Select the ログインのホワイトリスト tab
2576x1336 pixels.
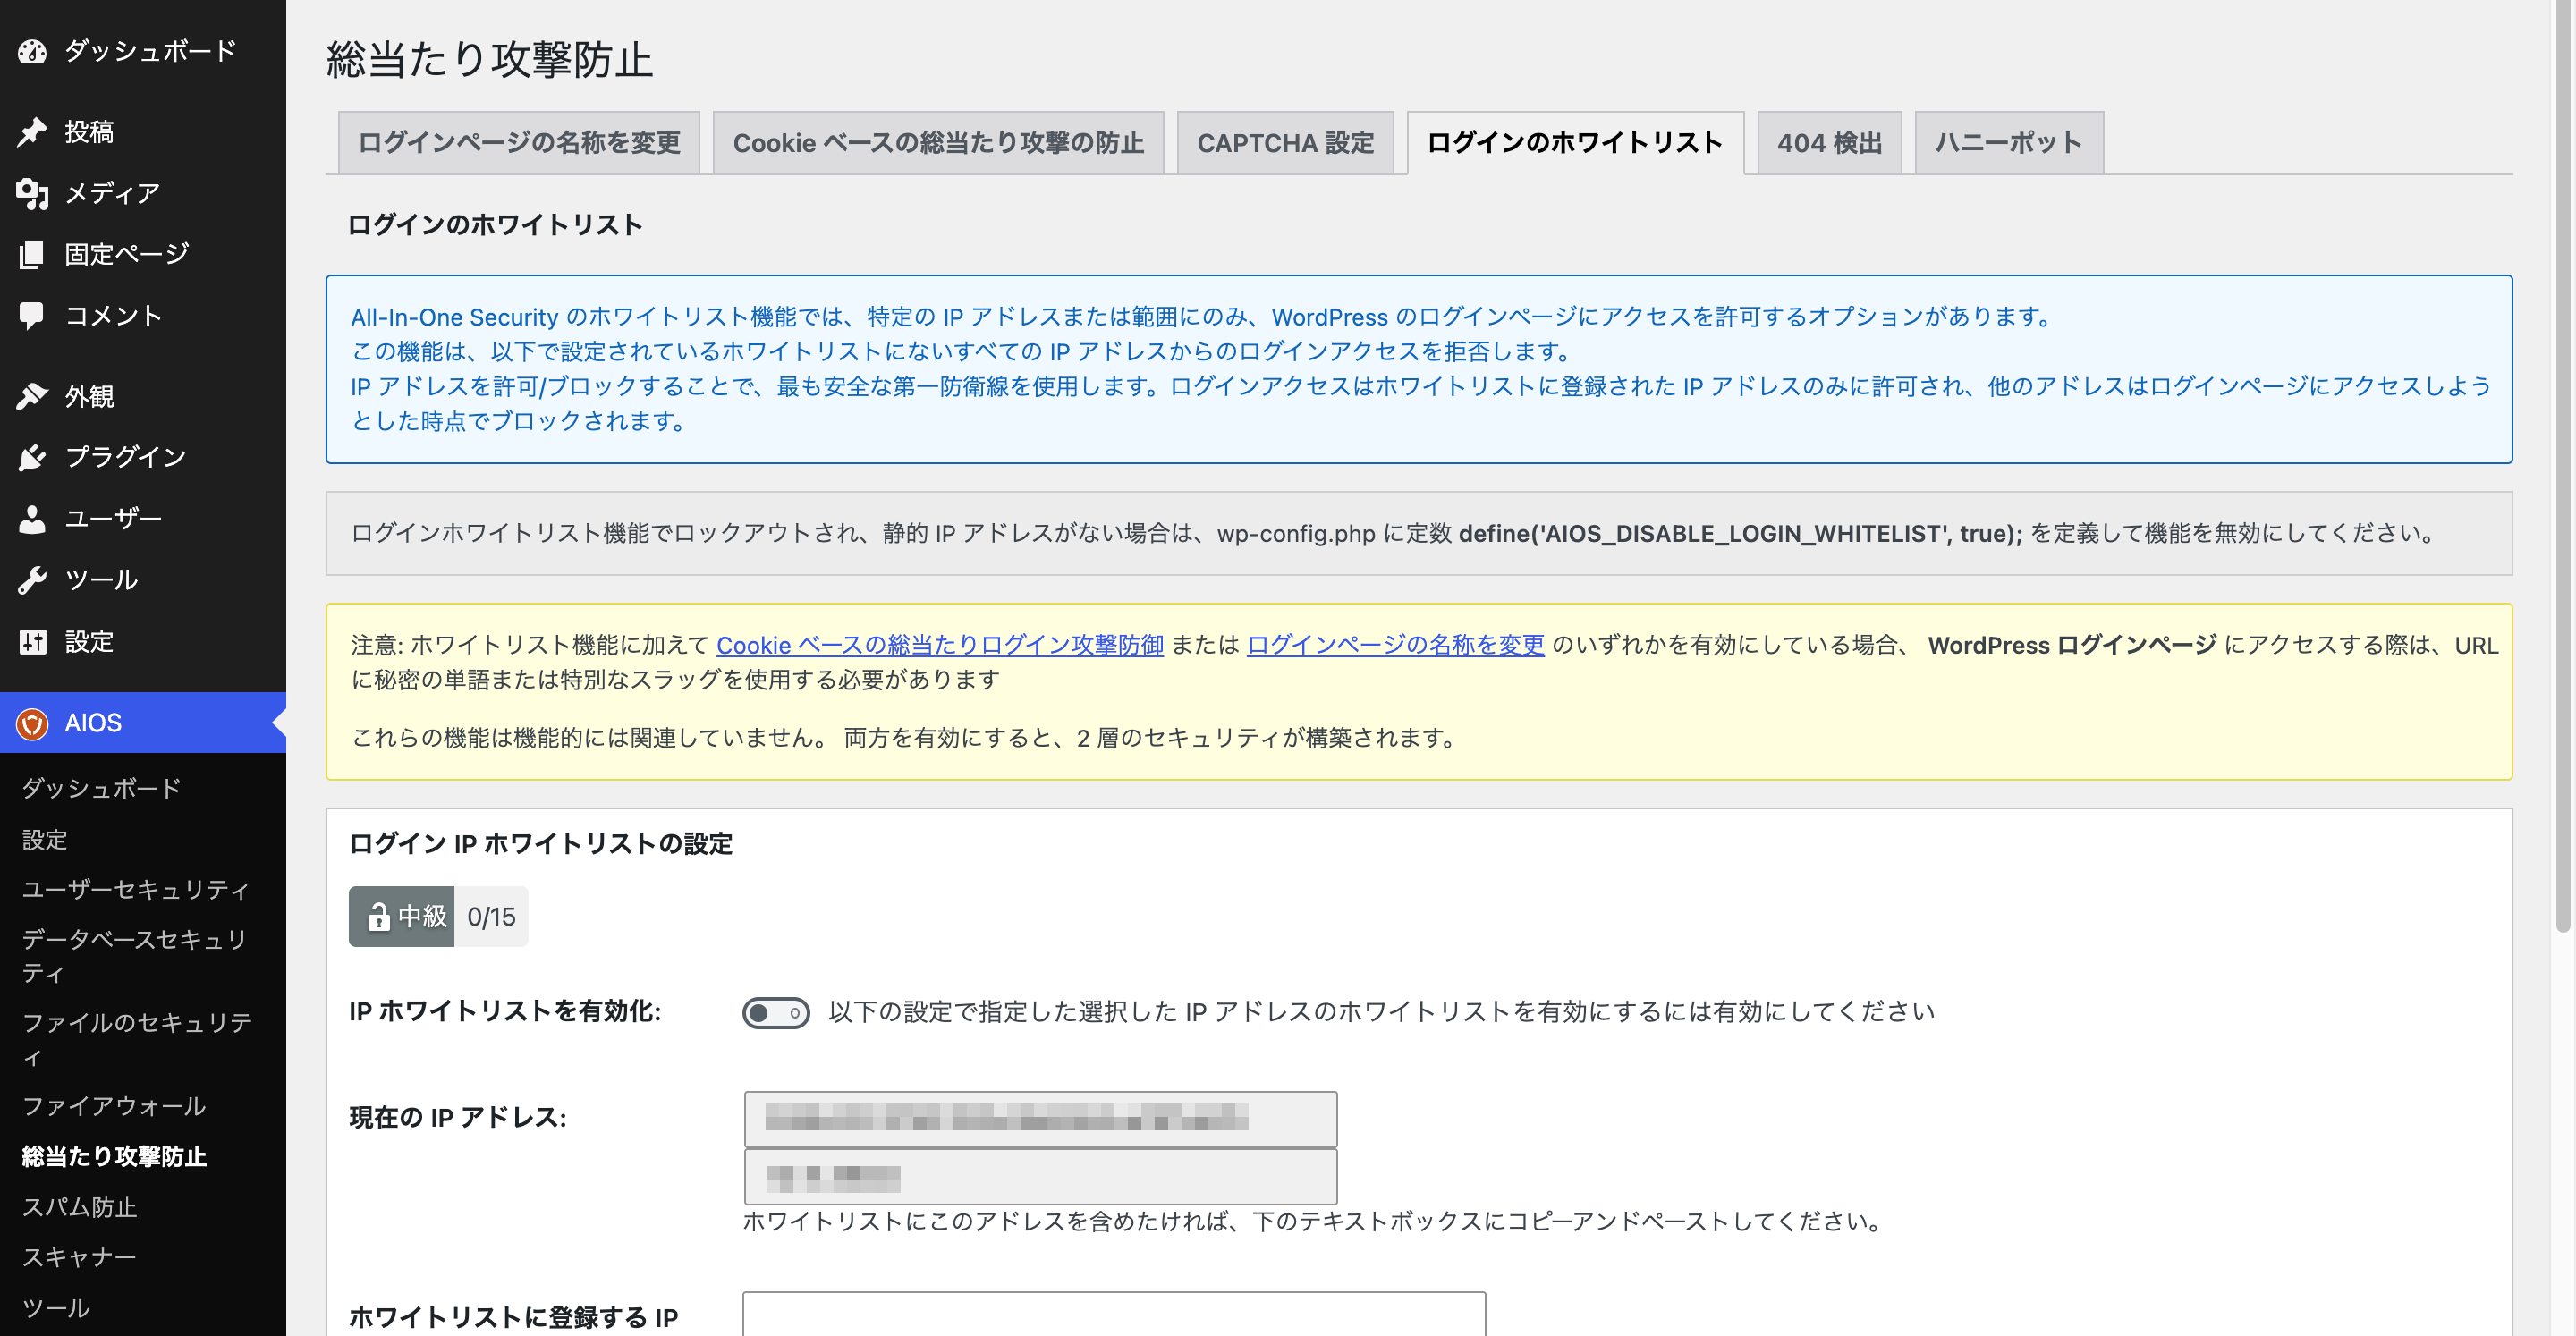[1575, 143]
